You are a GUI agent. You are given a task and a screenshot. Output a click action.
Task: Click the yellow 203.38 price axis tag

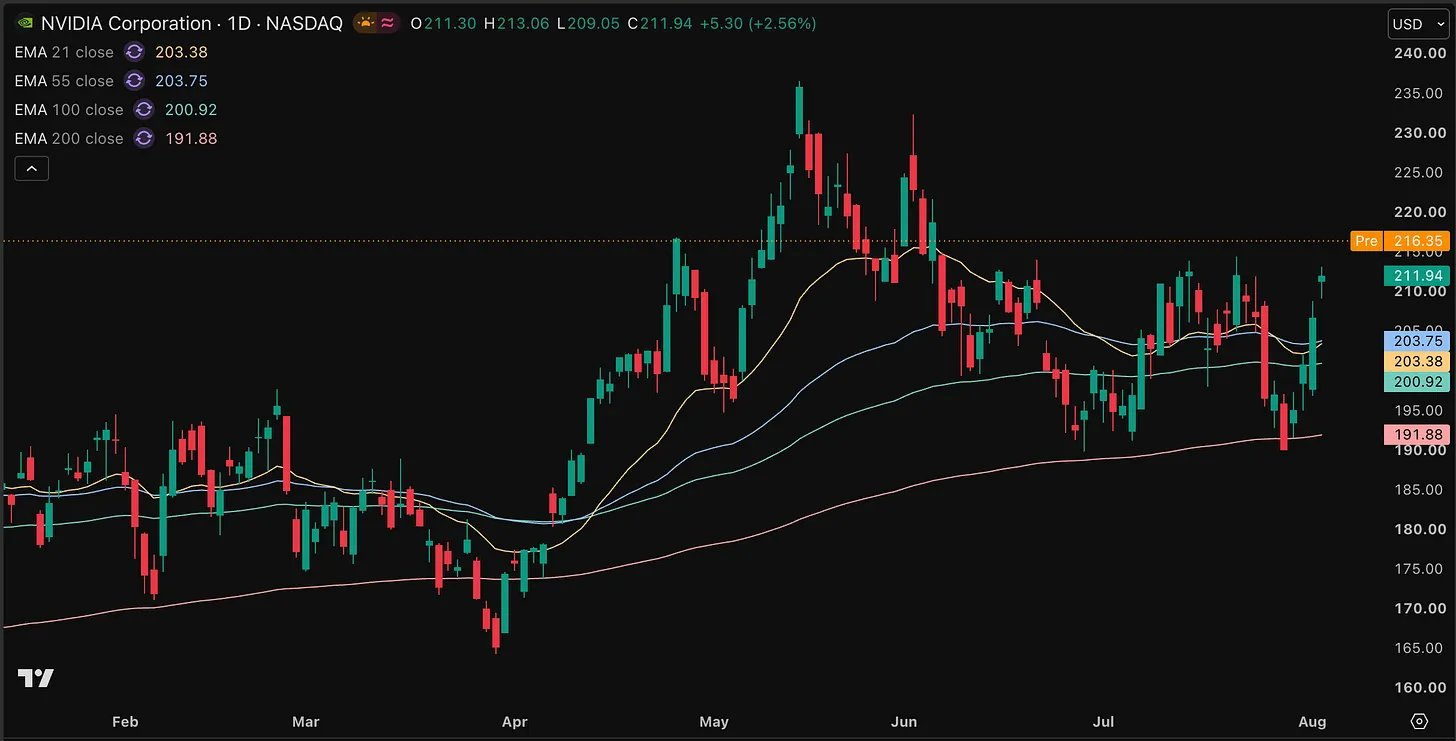click(1416, 361)
